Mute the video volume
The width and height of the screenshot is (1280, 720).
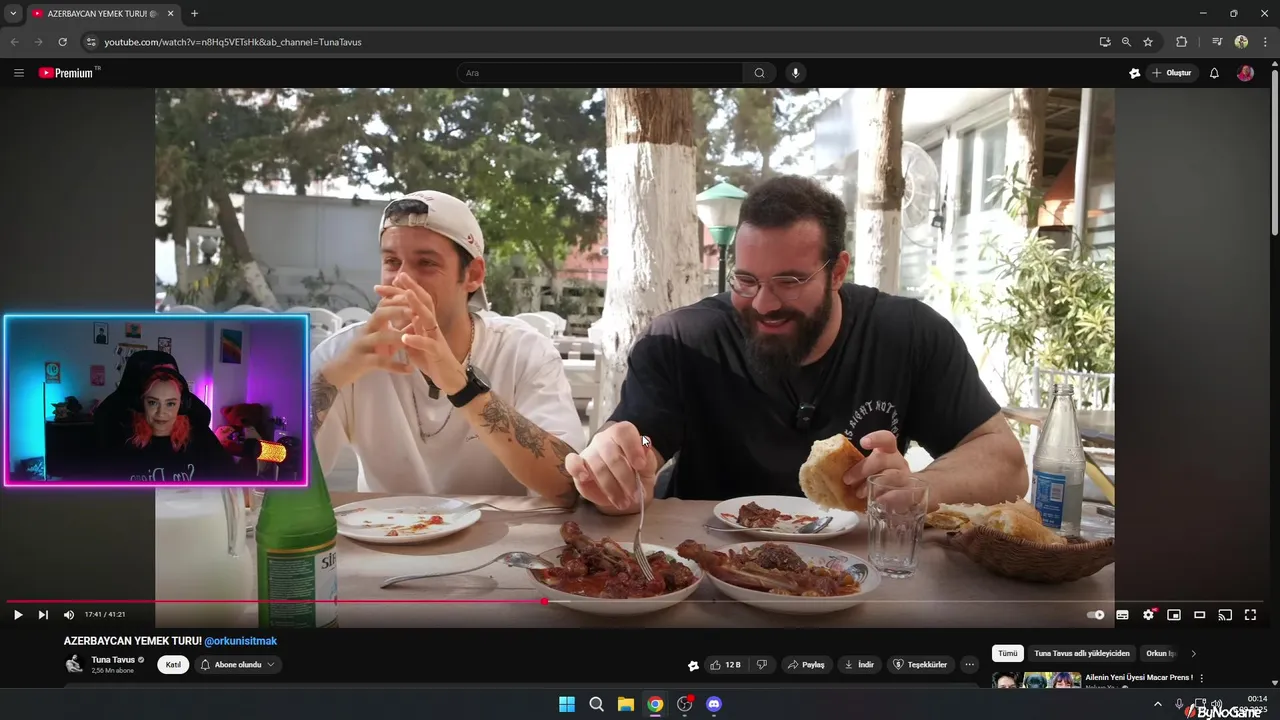[69, 615]
